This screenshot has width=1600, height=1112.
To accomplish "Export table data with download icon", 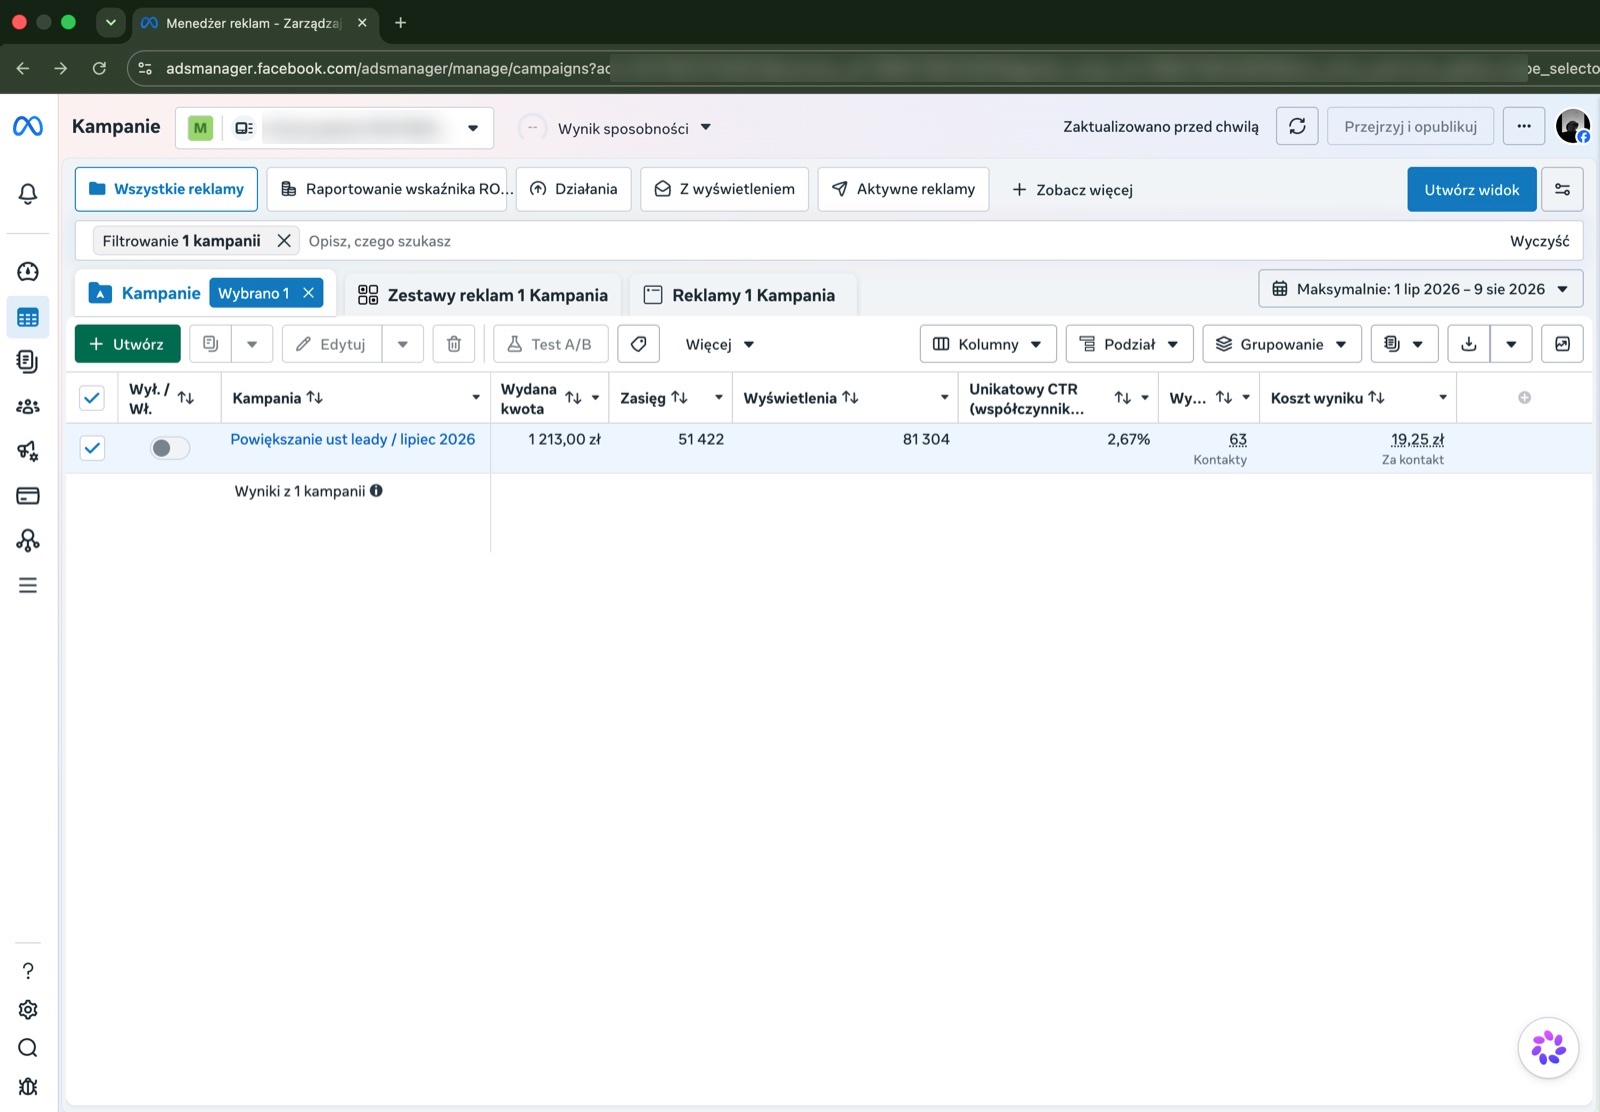I will [1469, 344].
